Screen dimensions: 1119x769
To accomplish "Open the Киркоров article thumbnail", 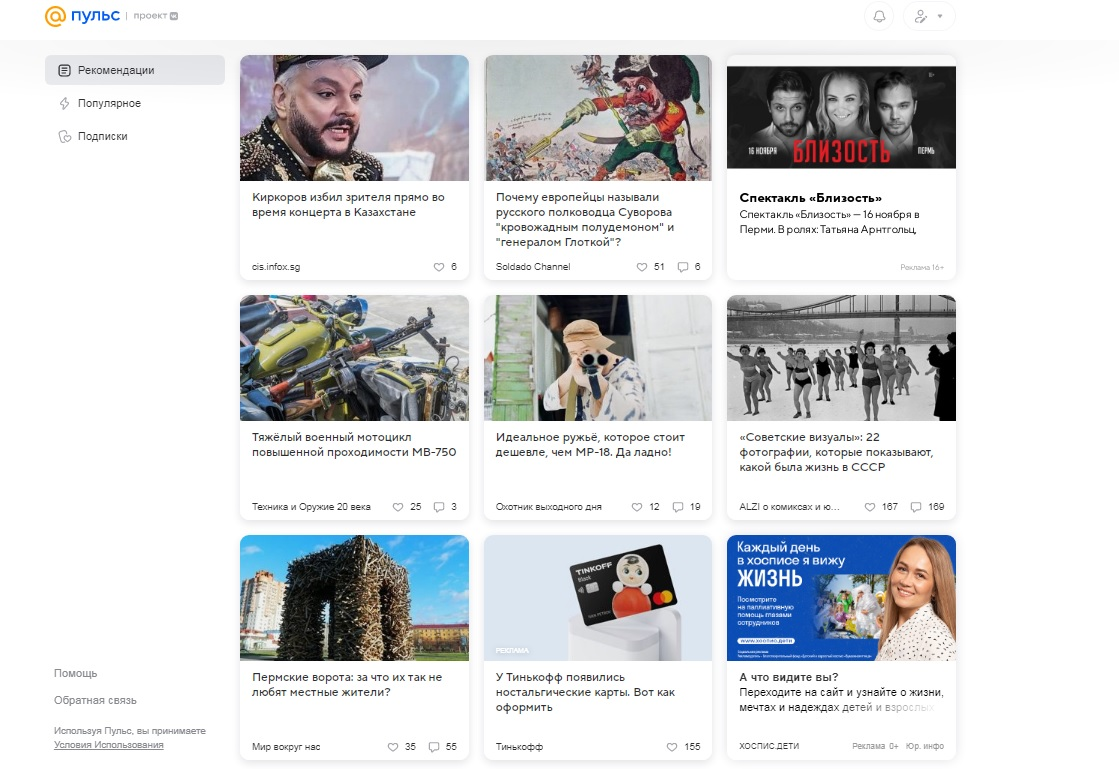I will coord(354,118).
